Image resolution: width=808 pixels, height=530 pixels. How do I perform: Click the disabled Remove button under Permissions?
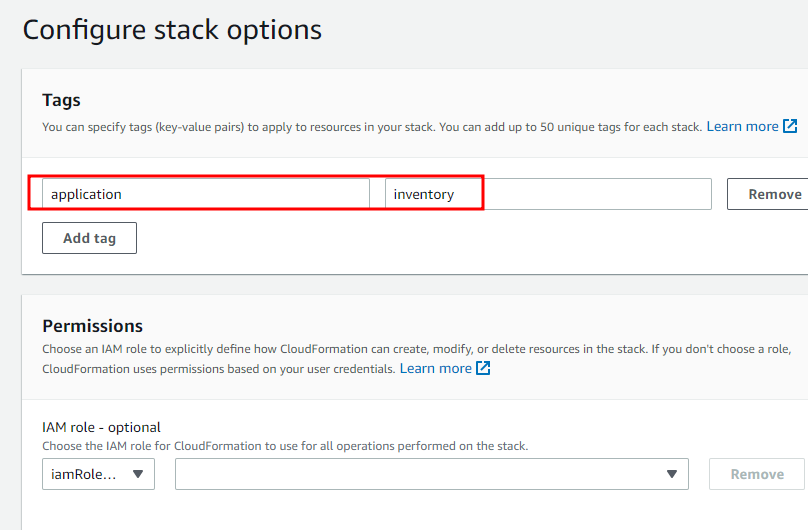tap(756, 474)
